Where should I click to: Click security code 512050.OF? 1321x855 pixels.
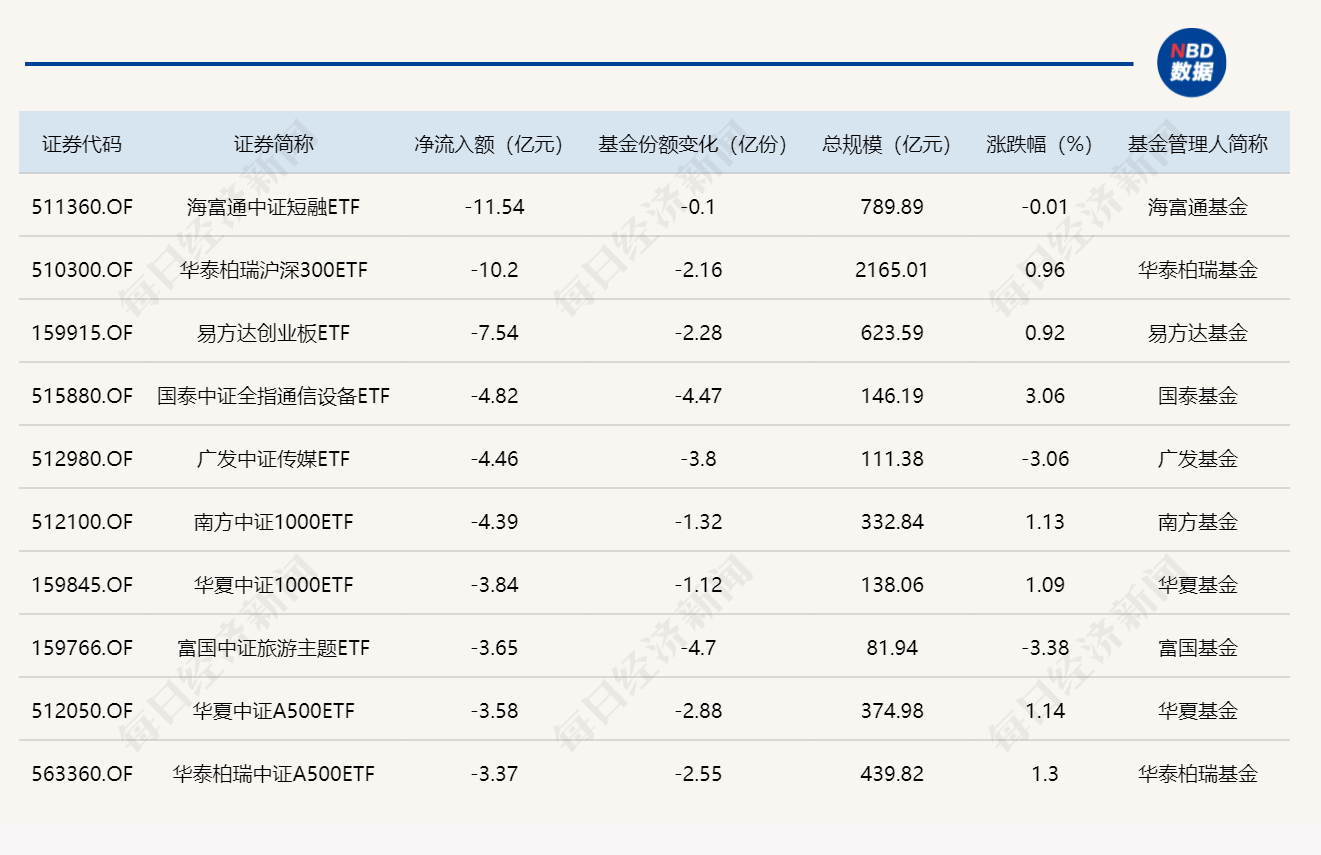(x=82, y=711)
